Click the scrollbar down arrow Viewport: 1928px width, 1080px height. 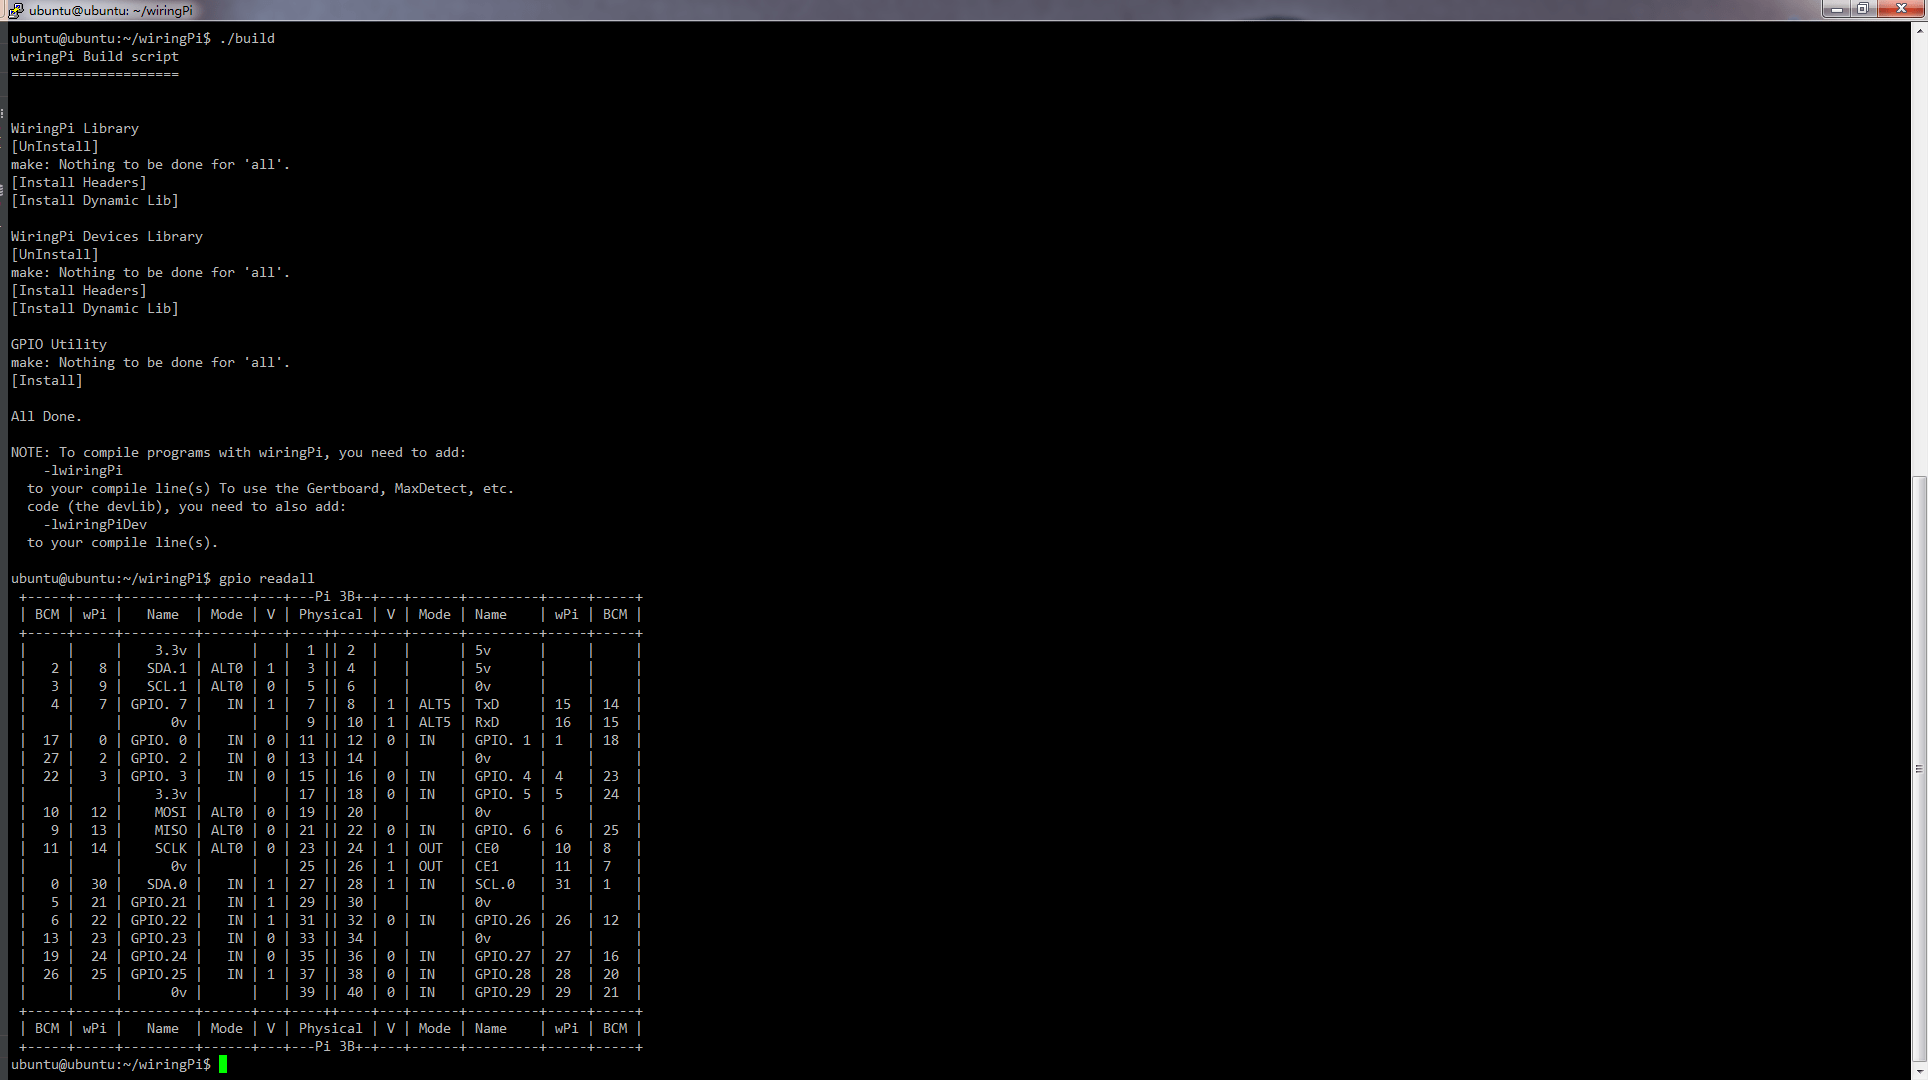1919,1071
